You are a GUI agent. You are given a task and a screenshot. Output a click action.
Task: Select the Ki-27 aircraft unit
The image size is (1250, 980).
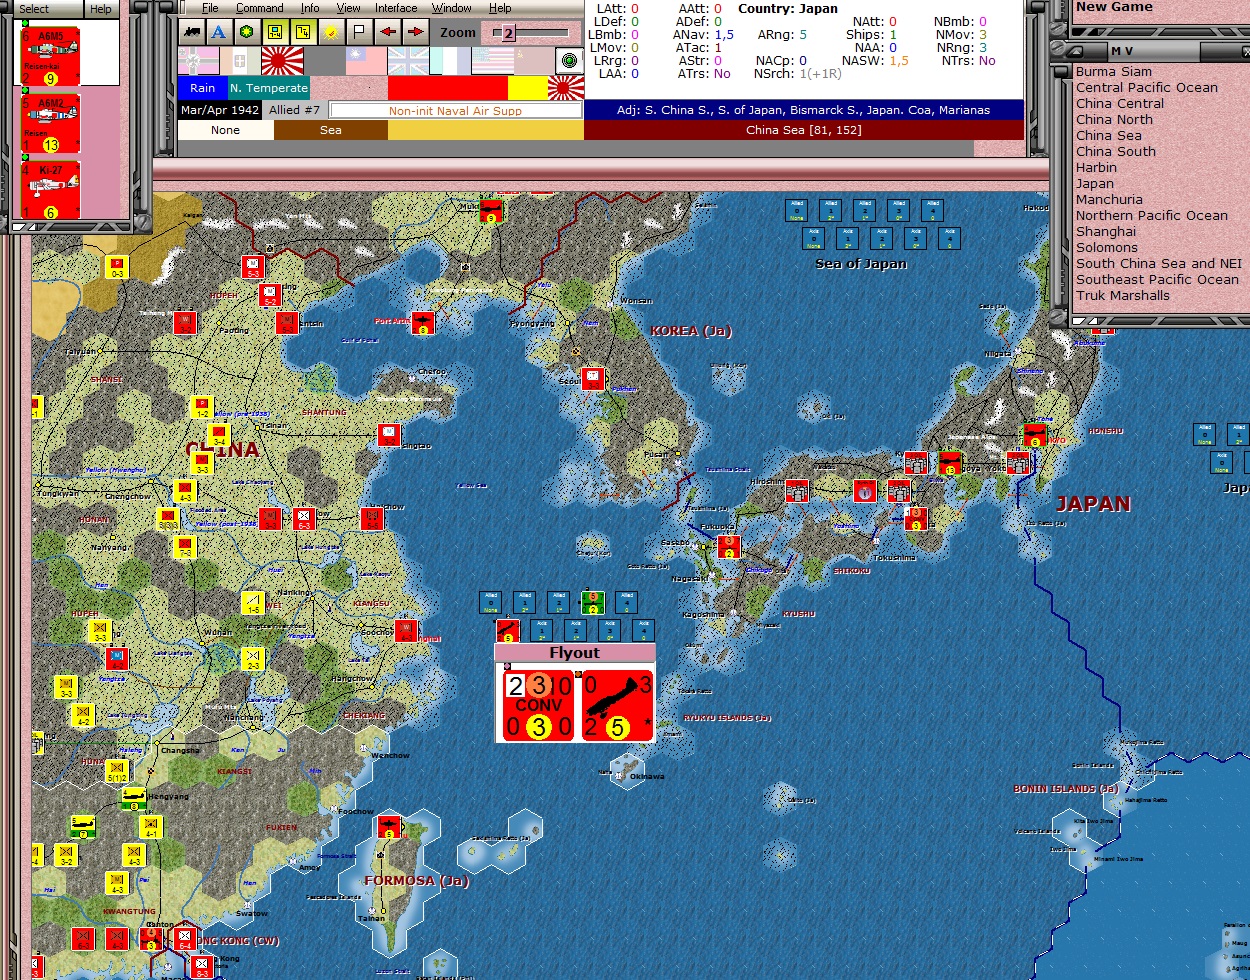pos(50,191)
